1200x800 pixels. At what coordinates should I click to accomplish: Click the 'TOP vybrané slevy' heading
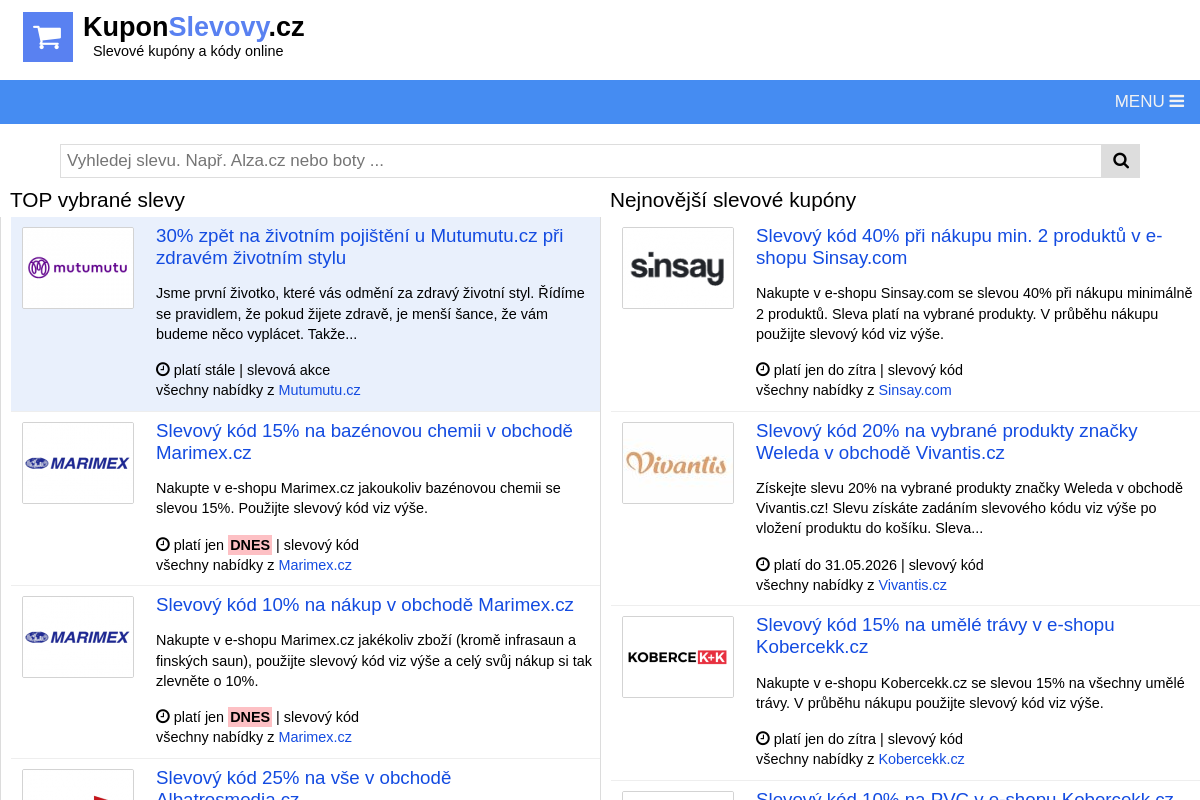click(98, 200)
